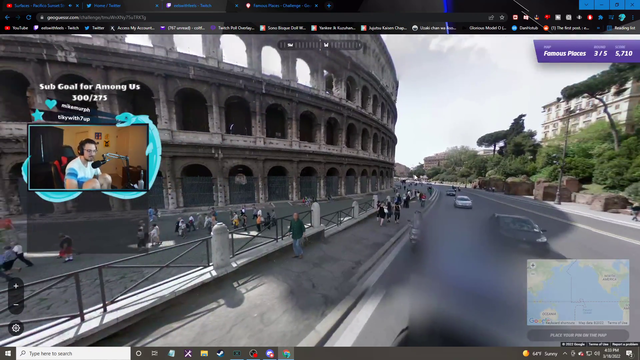Open the bottom 'Terms of Use' link
640x360 pixels.
pos(598,344)
